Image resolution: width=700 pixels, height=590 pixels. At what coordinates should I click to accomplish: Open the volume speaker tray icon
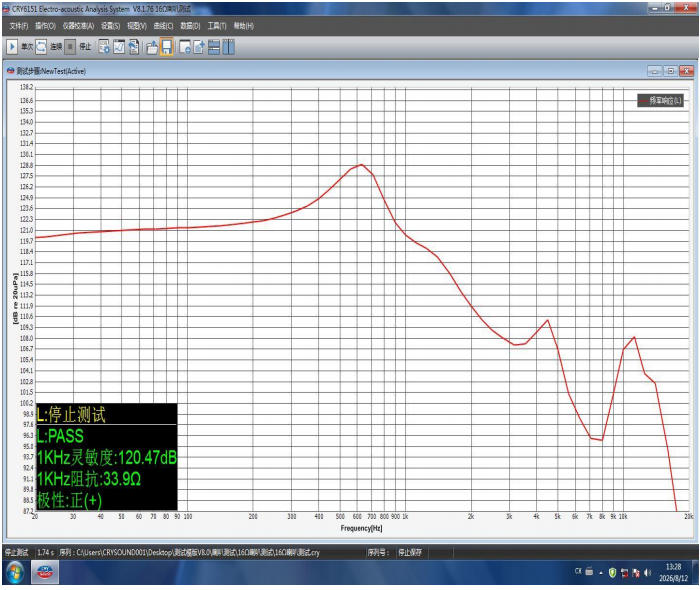(x=647, y=573)
